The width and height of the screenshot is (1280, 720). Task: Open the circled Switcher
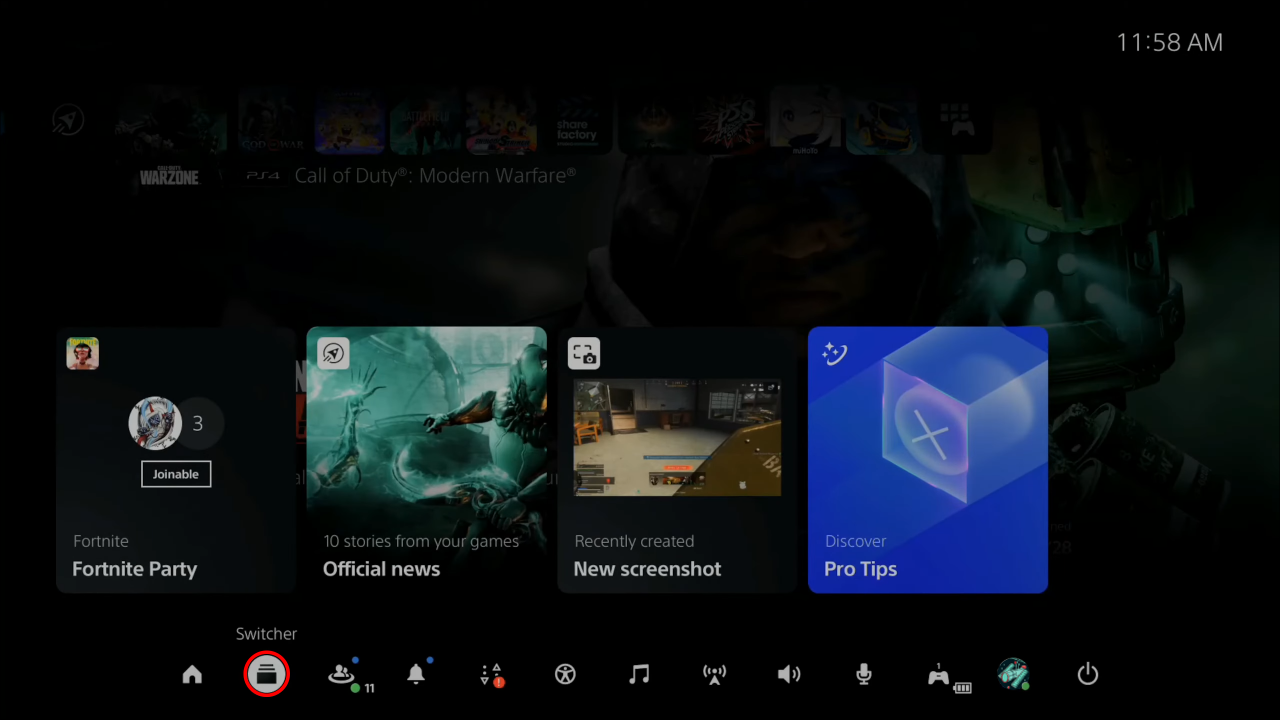pyautogui.click(x=267, y=674)
